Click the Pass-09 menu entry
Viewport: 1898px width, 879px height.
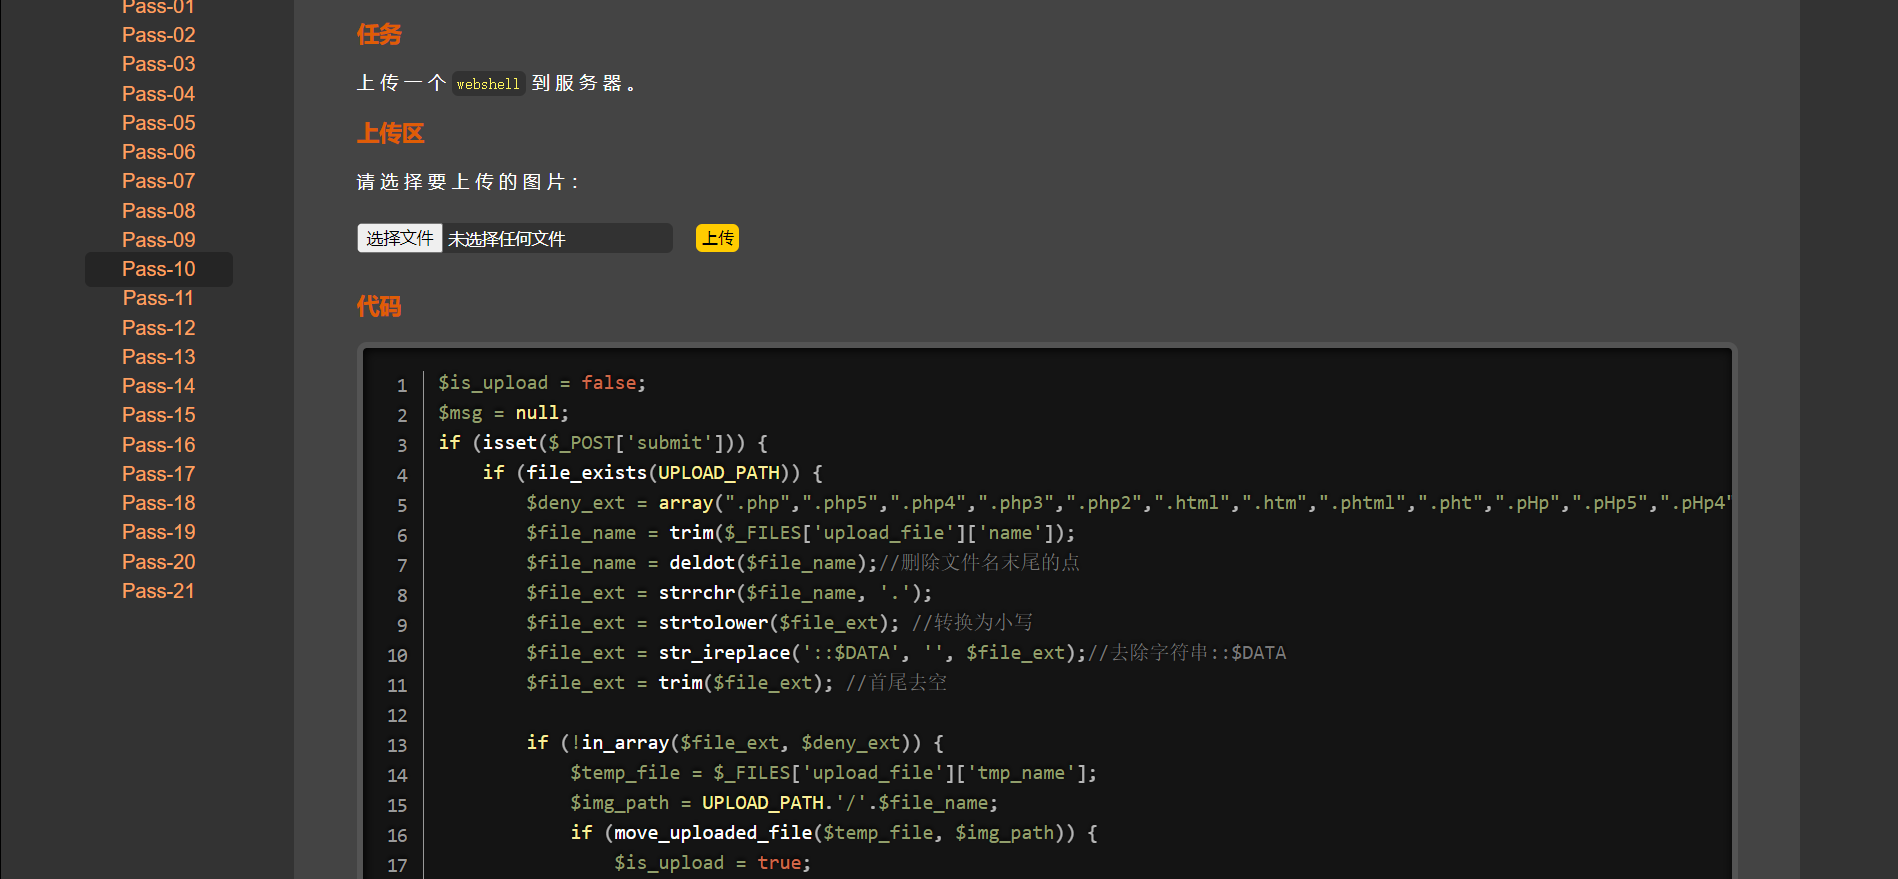pos(158,240)
